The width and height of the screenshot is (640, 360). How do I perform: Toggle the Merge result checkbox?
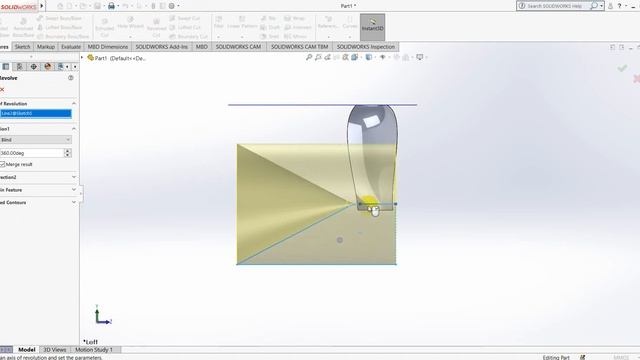click(2, 164)
